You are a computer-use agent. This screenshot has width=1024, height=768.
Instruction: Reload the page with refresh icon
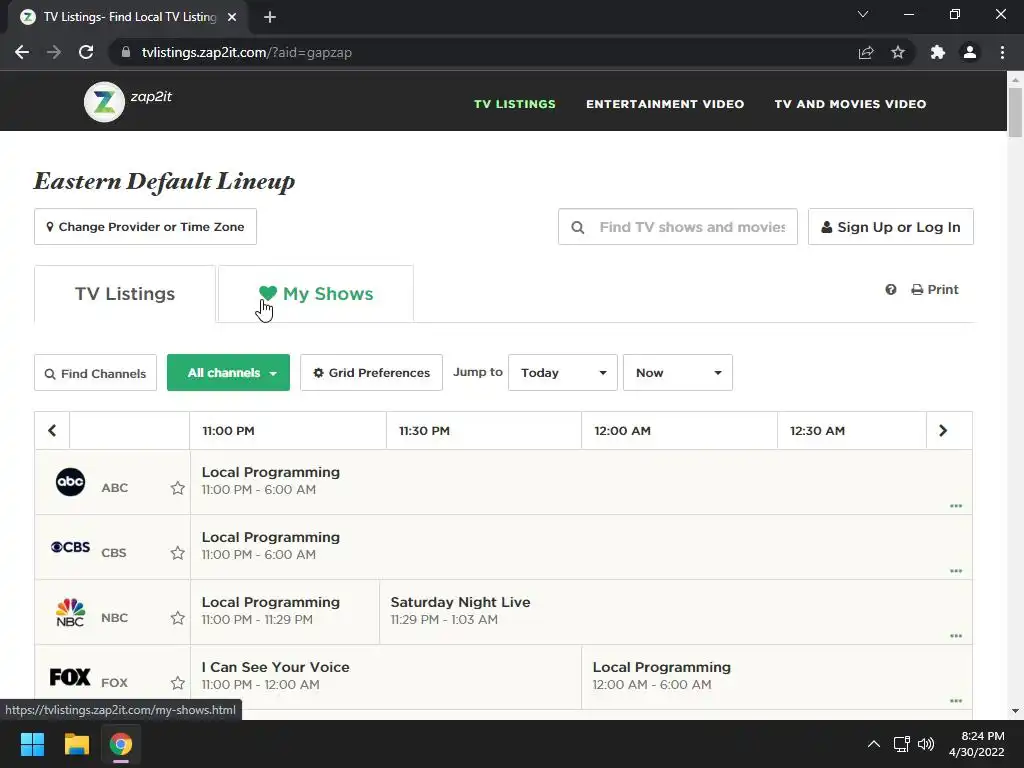point(86,52)
